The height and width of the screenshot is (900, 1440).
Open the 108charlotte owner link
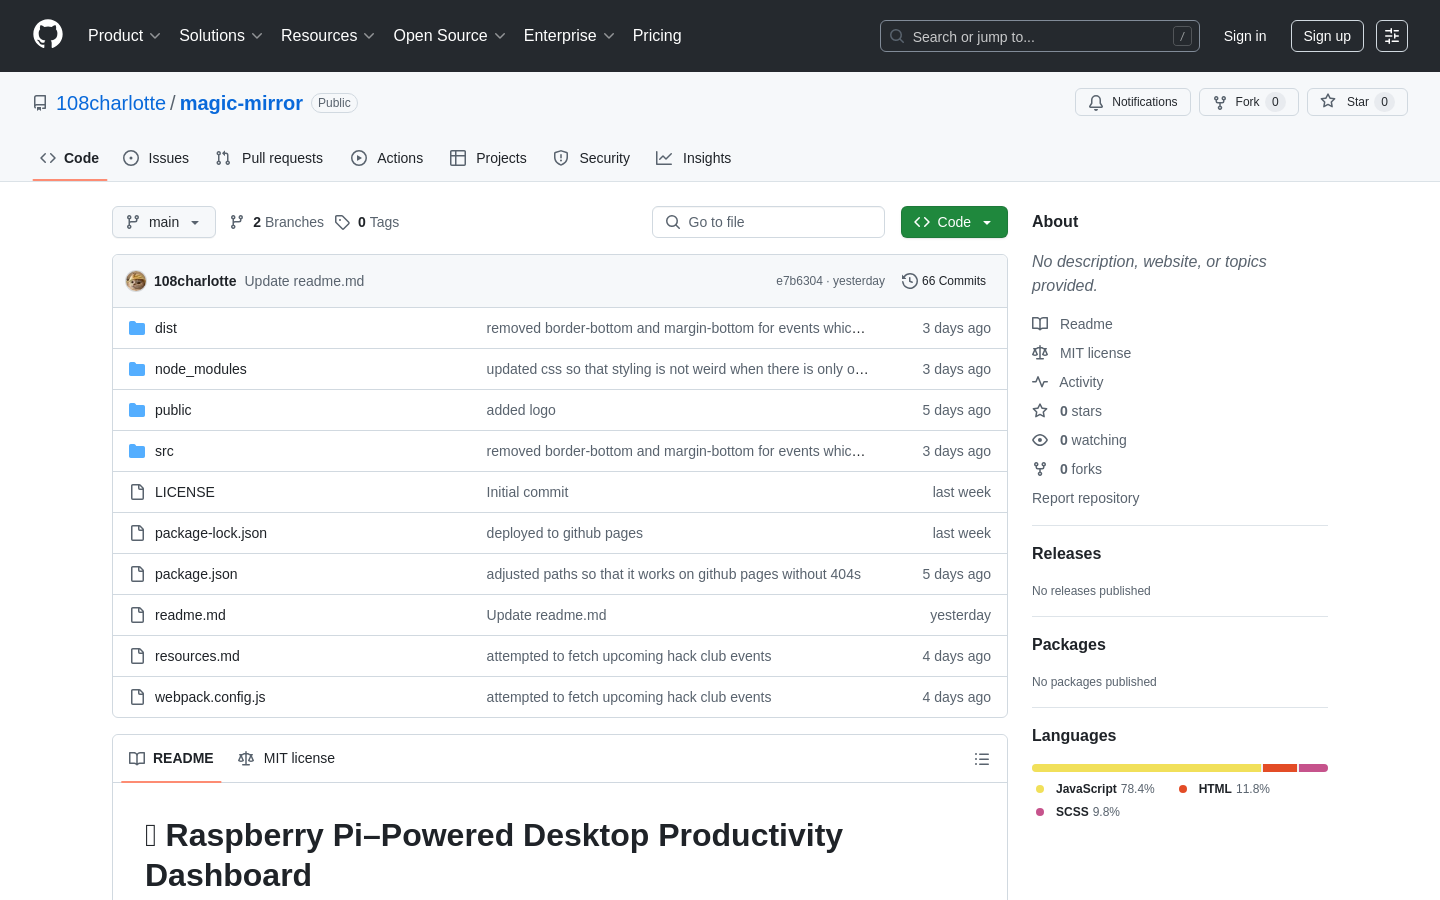(x=111, y=103)
